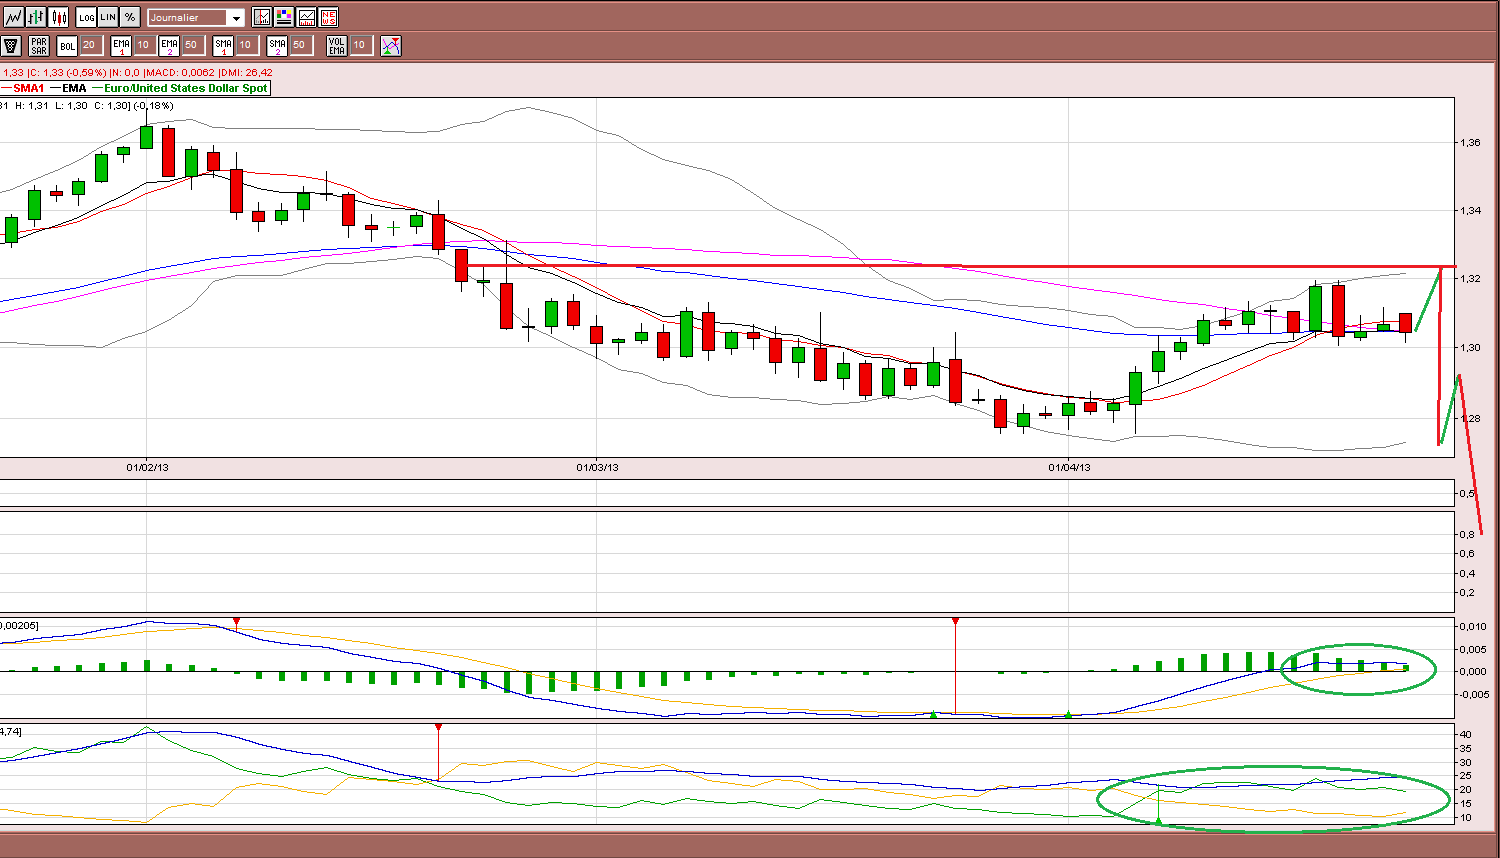Toggle the SMA 2 indicator
1500x858 pixels.
(277, 45)
